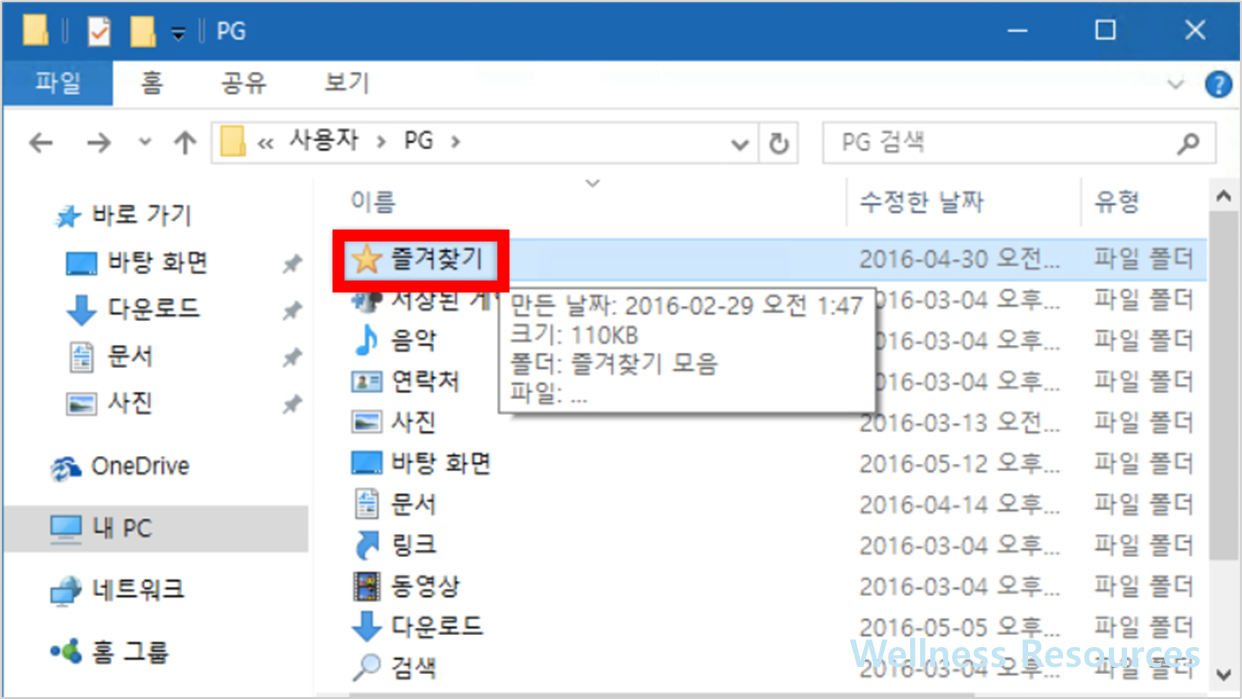Expand the address bar history dropdown
This screenshot has height=699, width=1242.
tap(740, 143)
